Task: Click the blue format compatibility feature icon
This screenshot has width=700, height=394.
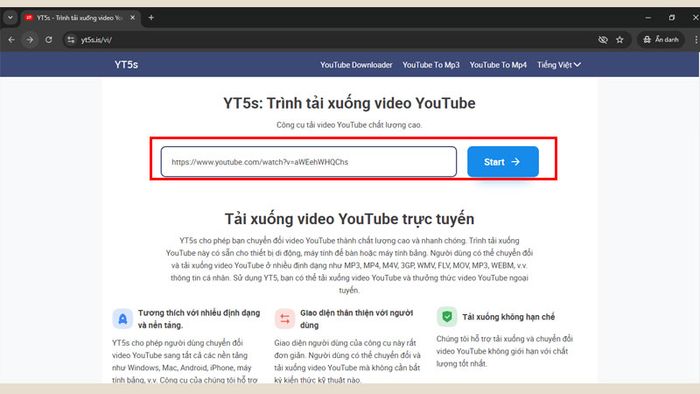Action: click(x=122, y=319)
